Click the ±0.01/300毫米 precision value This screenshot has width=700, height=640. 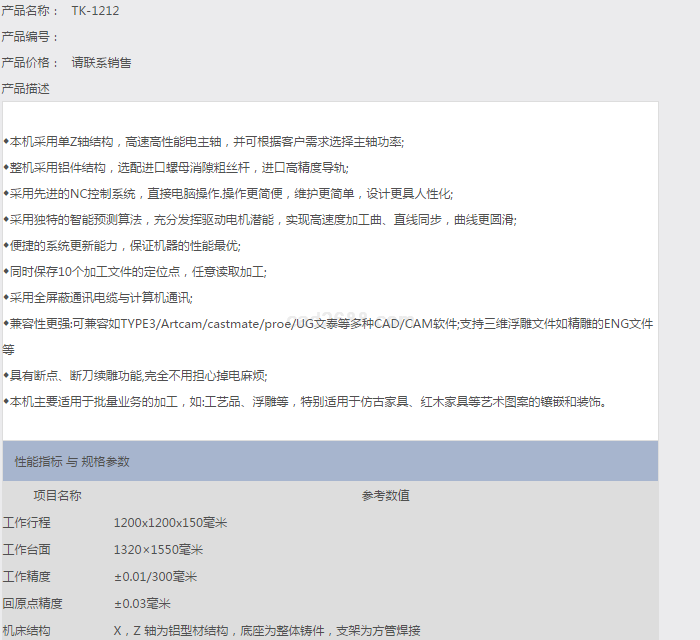155,577
